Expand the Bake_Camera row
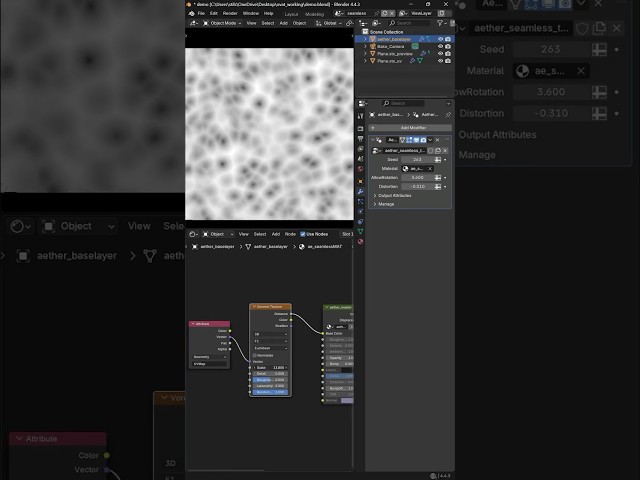This screenshot has height=480, width=640. [365, 47]
